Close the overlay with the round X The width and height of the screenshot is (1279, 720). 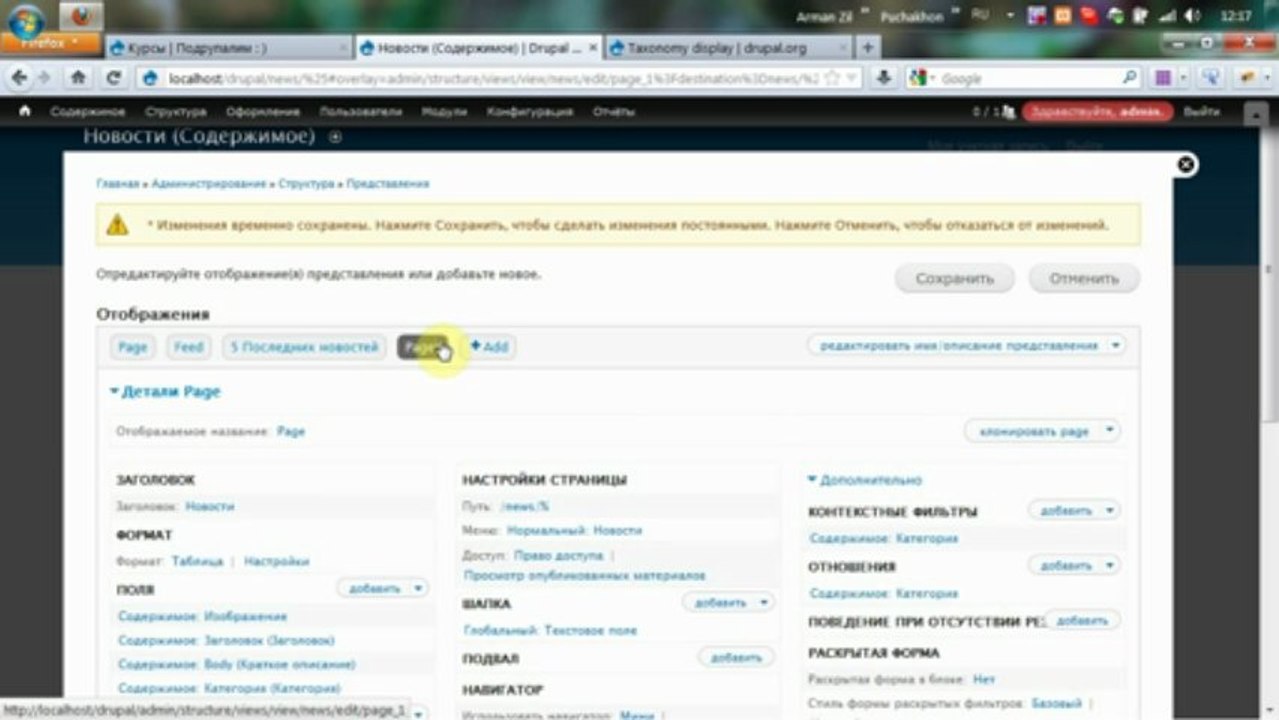1186,165
